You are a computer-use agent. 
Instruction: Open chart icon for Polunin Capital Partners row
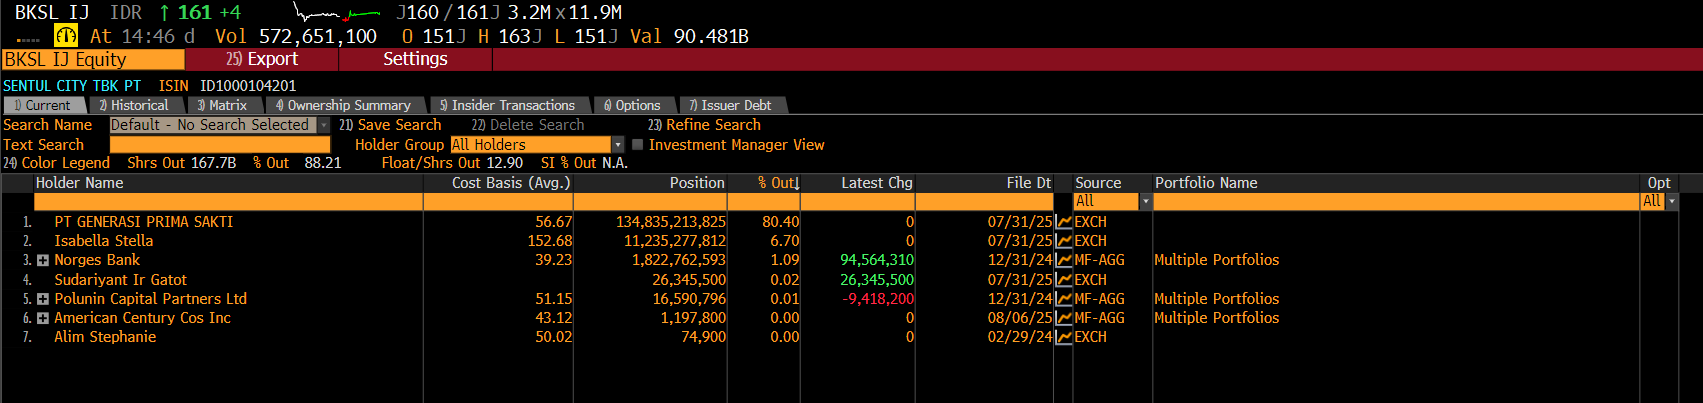[1064, 299]
